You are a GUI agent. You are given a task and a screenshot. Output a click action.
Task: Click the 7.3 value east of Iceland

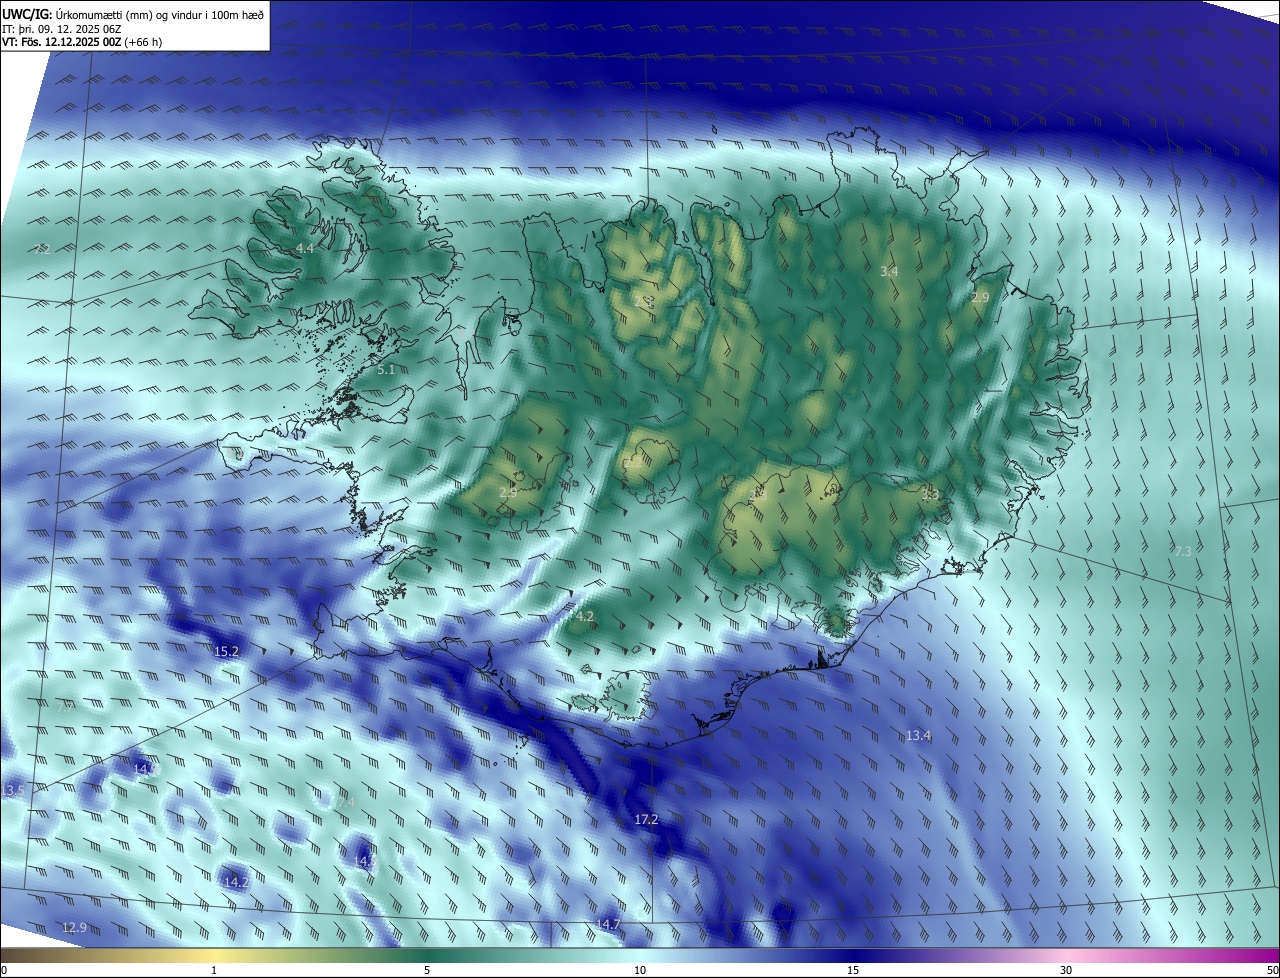[x=1183, y=551]
